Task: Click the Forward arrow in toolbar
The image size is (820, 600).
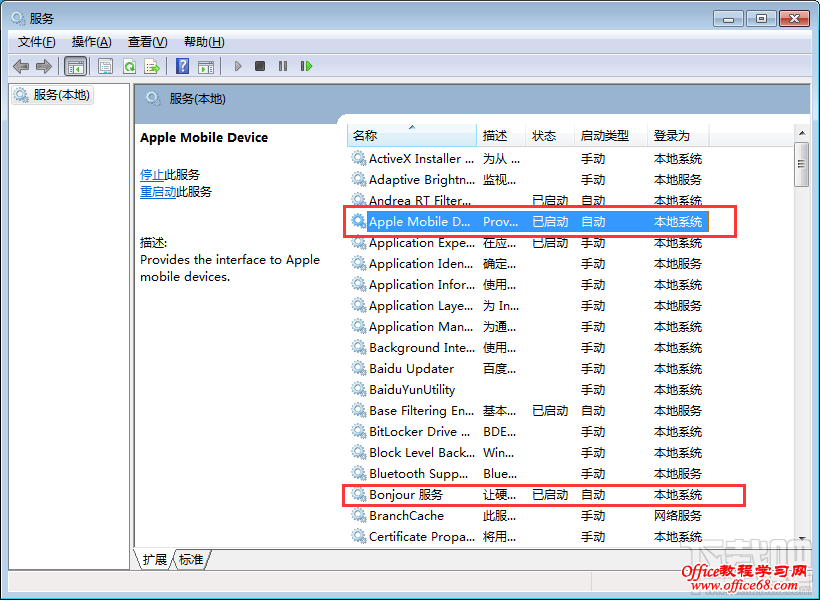Action: coord(43,66)
